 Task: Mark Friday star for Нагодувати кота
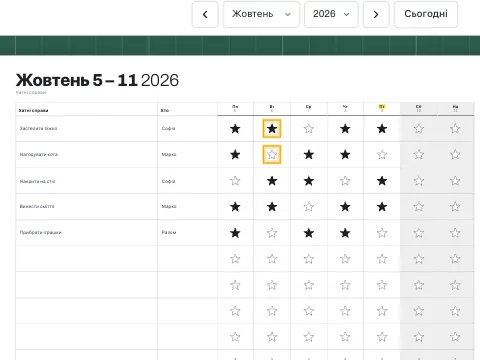tap(382, 155)
